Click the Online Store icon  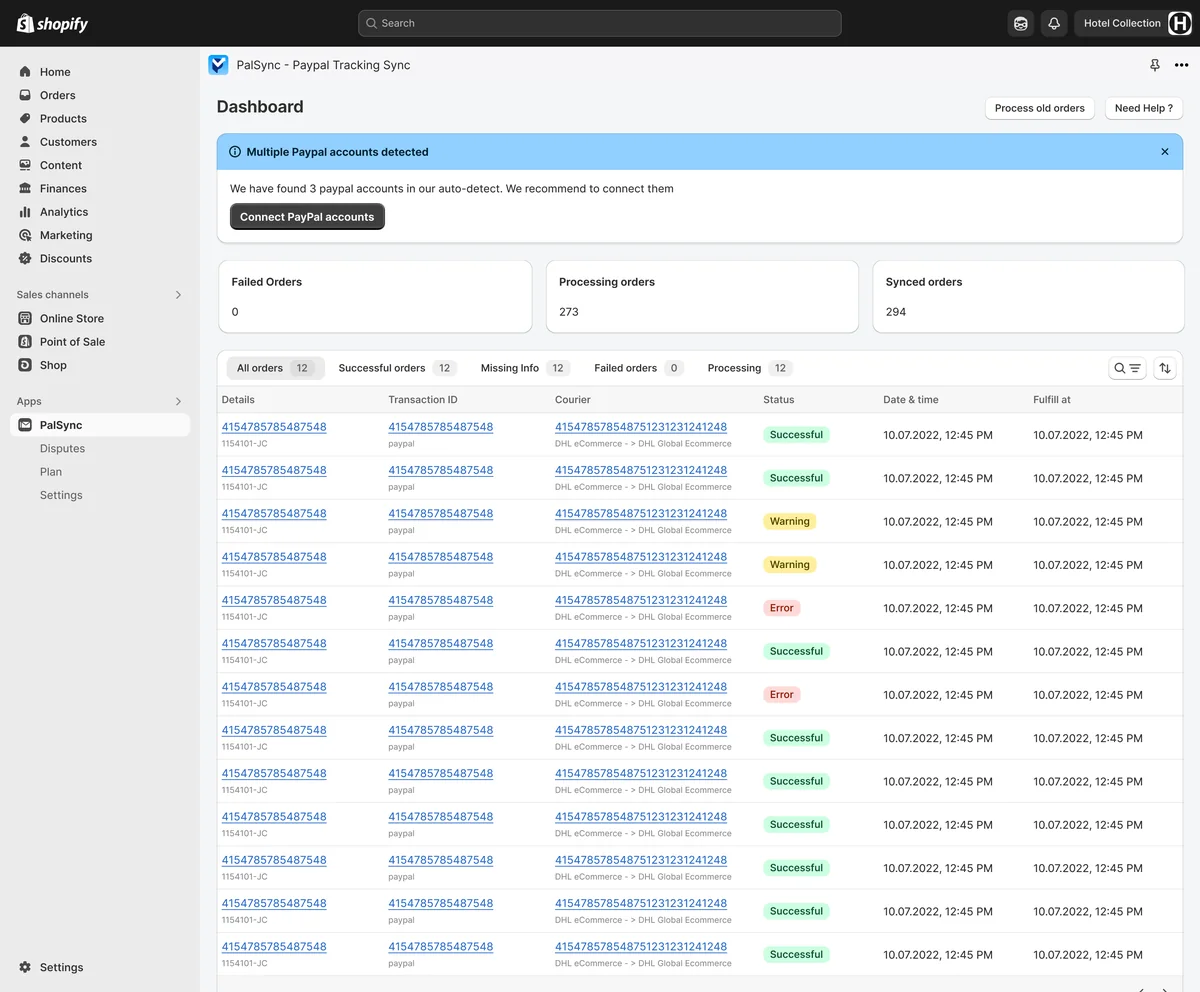25,318
